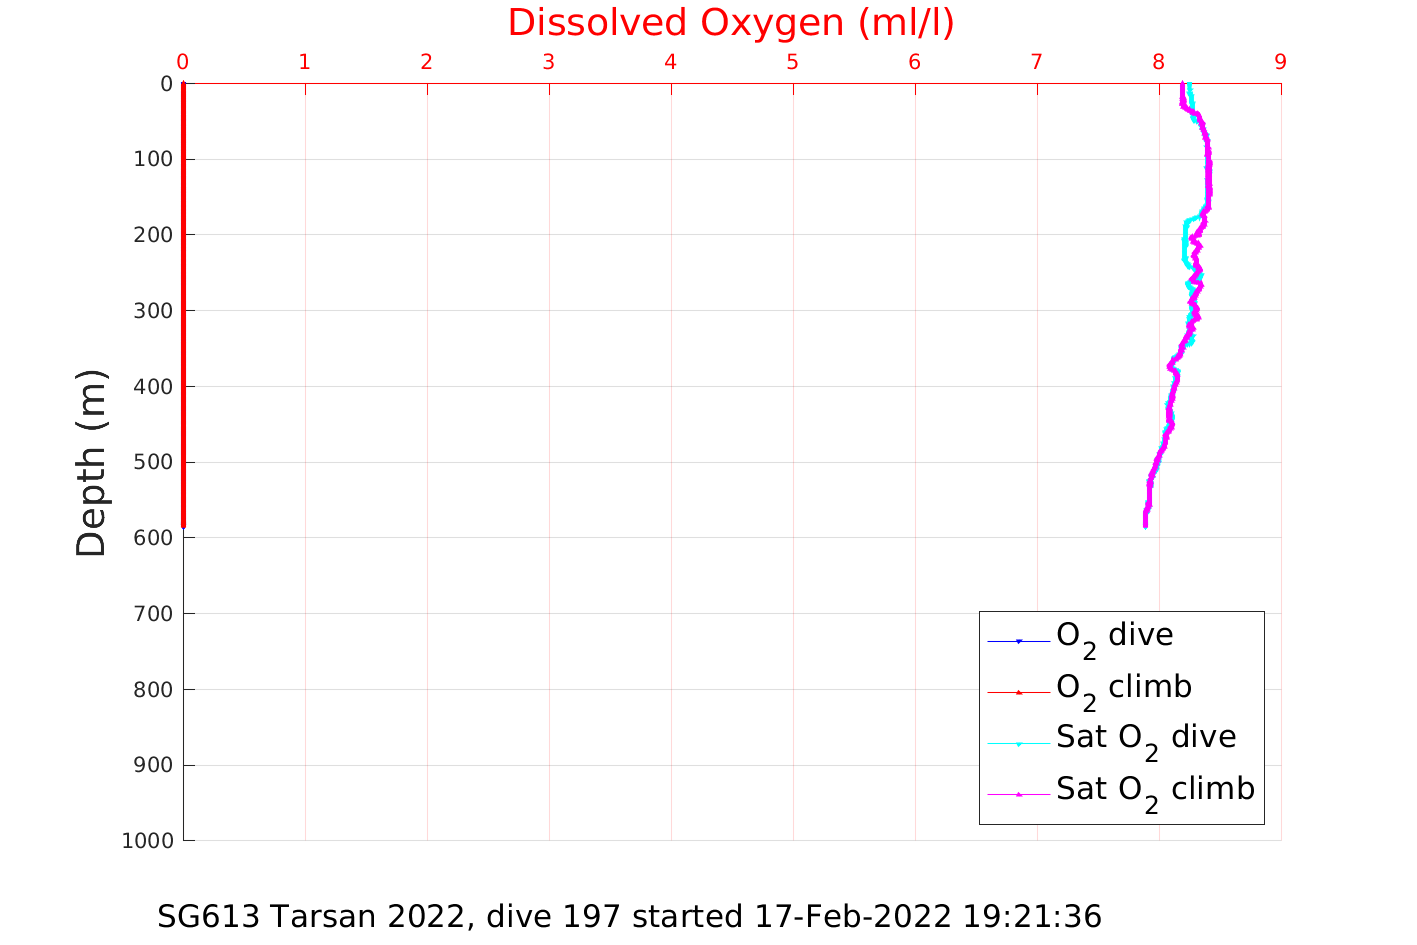This screenshot has width=1417, height=945.
Task: Click the bottom end of magenta curve
Action: (x=1145, y=524)
